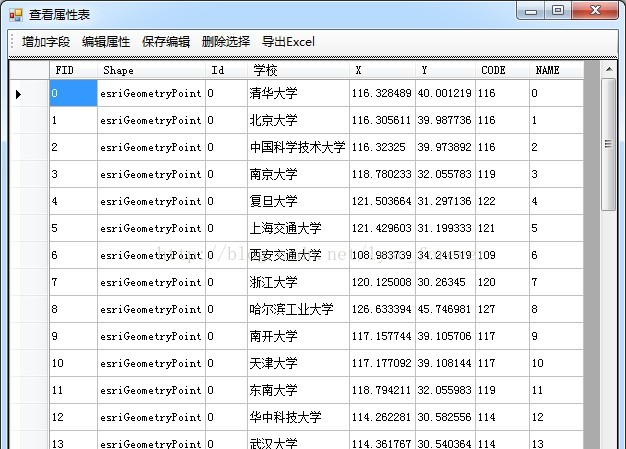
Task: Select row header of 北京大学 row
Action: (x=30, y=120)
